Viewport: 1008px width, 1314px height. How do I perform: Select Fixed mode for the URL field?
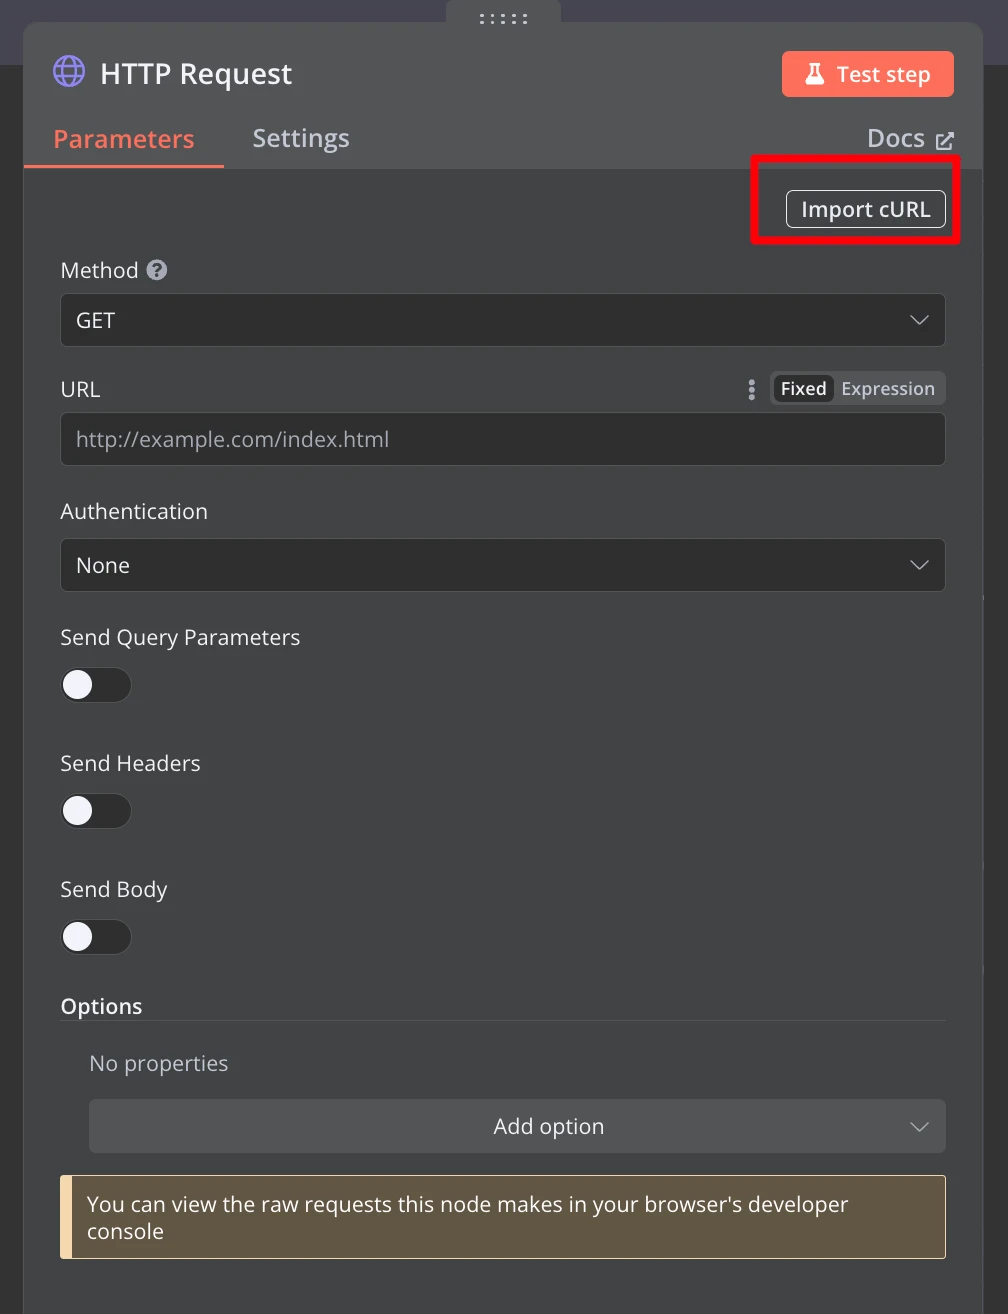click(x=803, y=389)
